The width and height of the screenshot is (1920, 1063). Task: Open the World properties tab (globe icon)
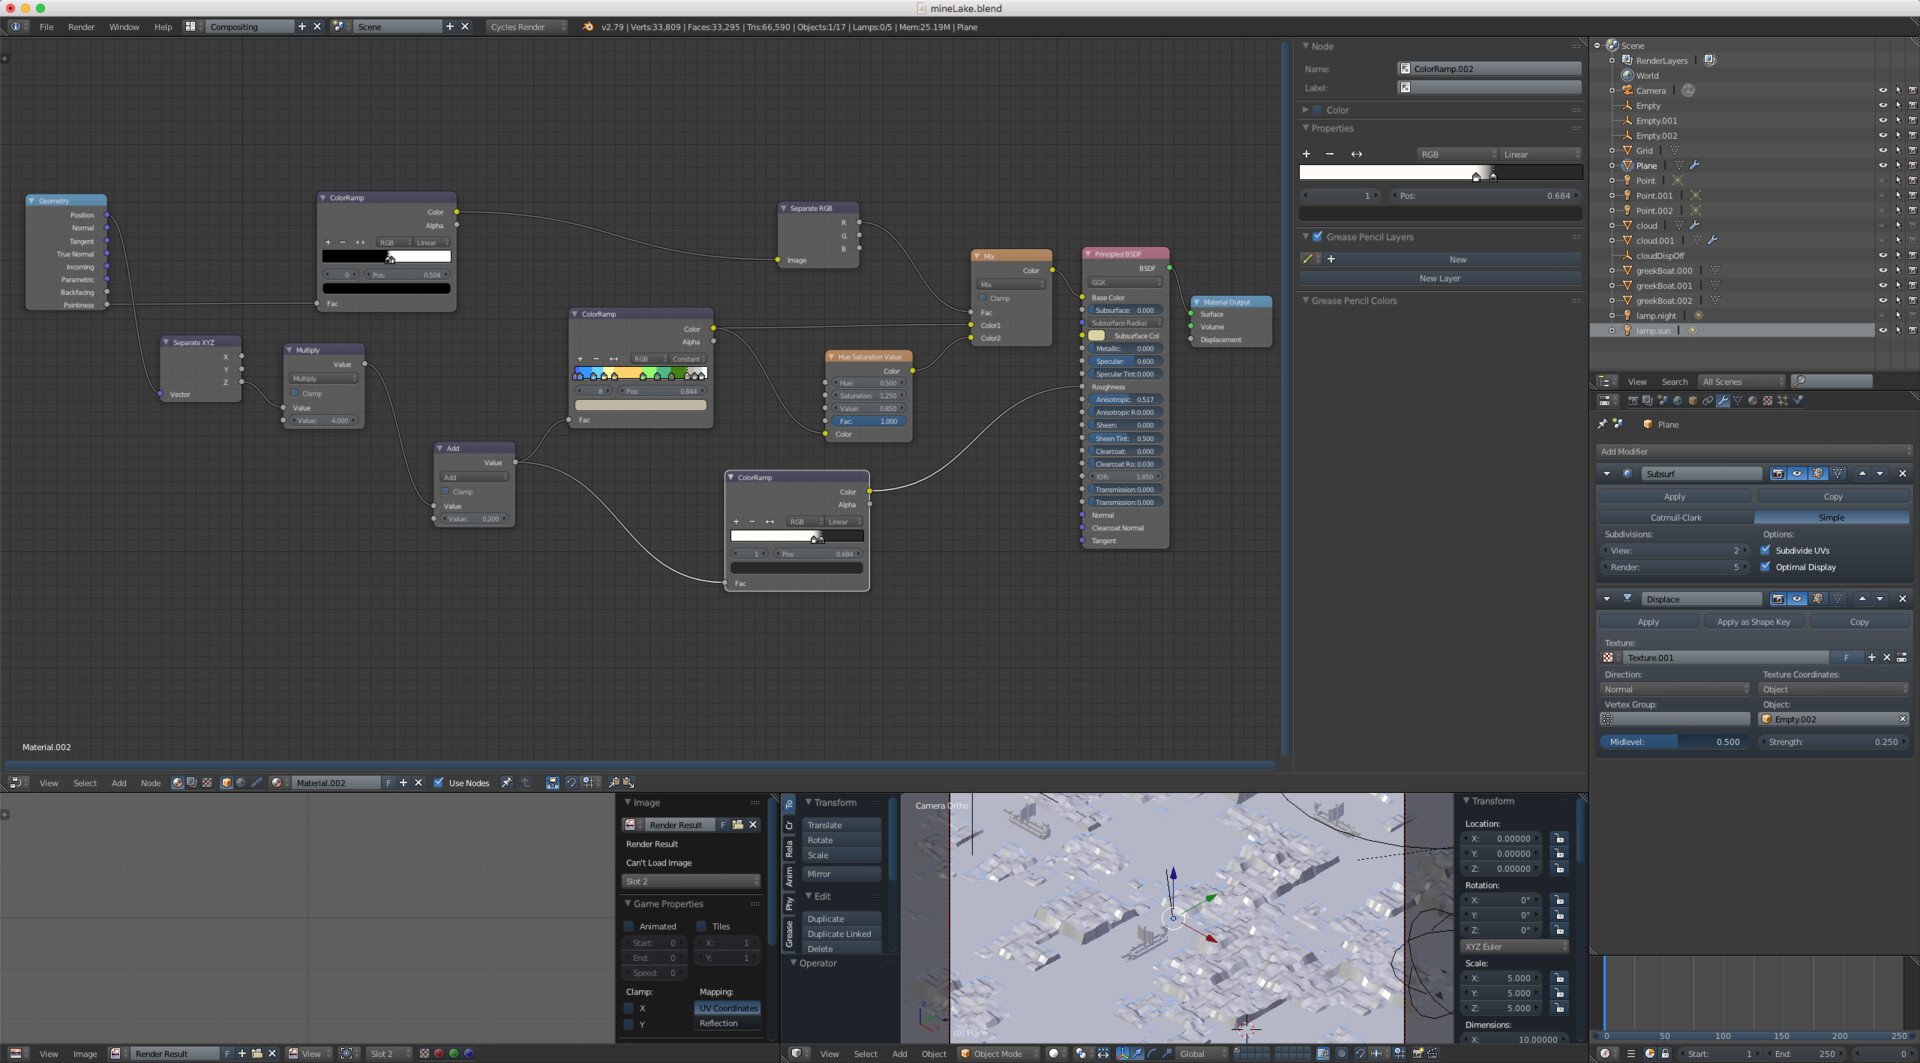[1677, 401]
